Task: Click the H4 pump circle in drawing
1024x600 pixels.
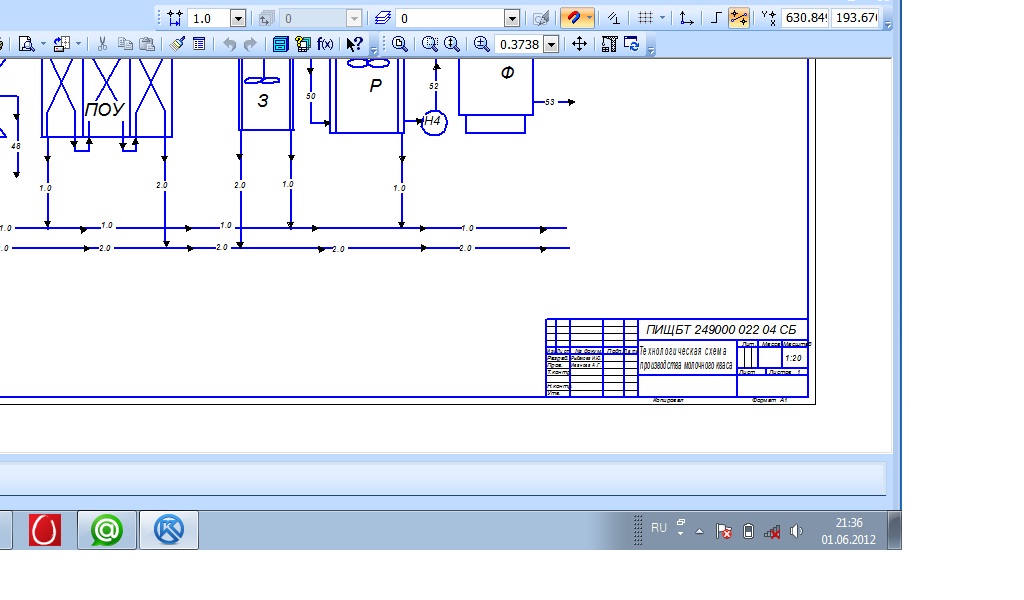Action: [x=433, y=121]
